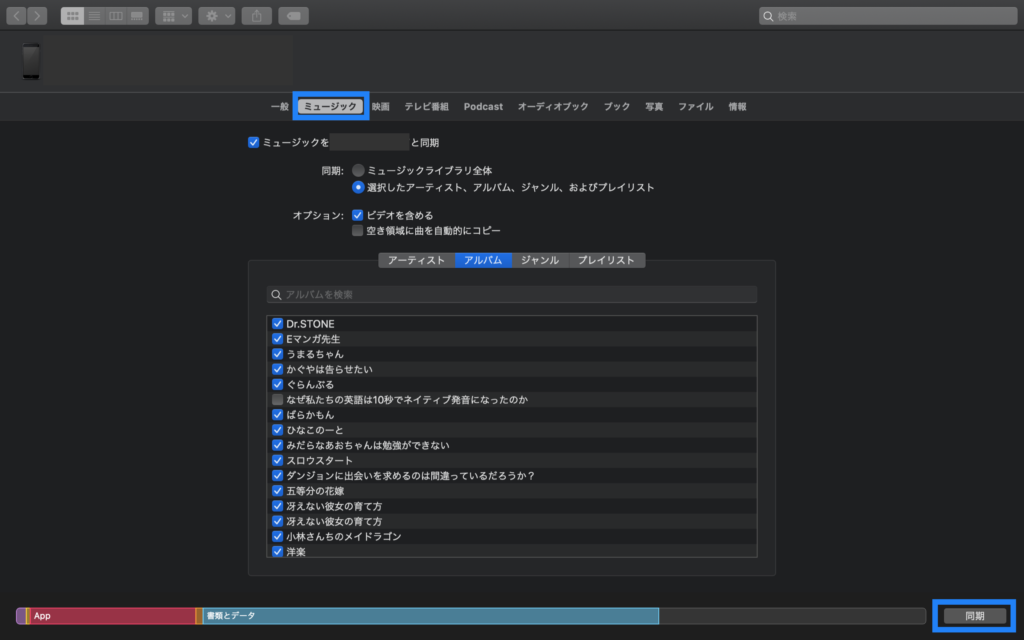This screenshot has width=1024, height=640.
Task: Switch to column view in toolbar
Action: click(x=116, y=16)
